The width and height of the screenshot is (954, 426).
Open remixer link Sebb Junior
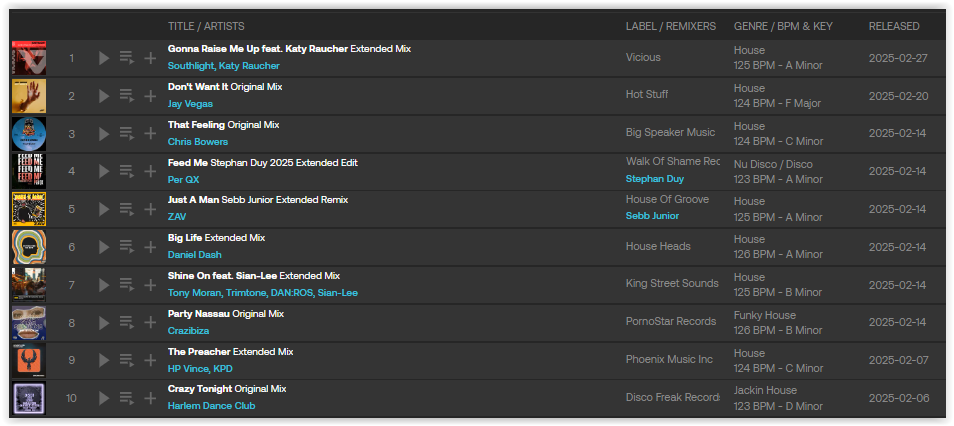coord(652,215)
